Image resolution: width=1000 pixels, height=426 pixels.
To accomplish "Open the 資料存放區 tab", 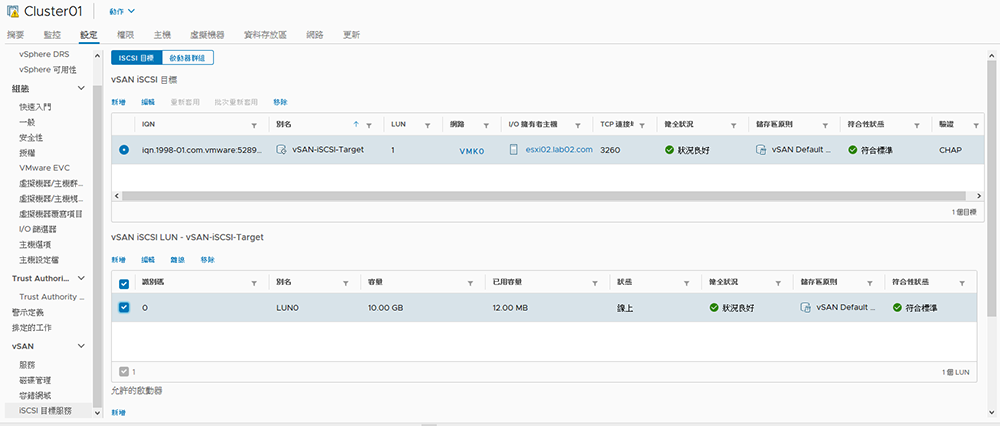I will pos(265,35).
